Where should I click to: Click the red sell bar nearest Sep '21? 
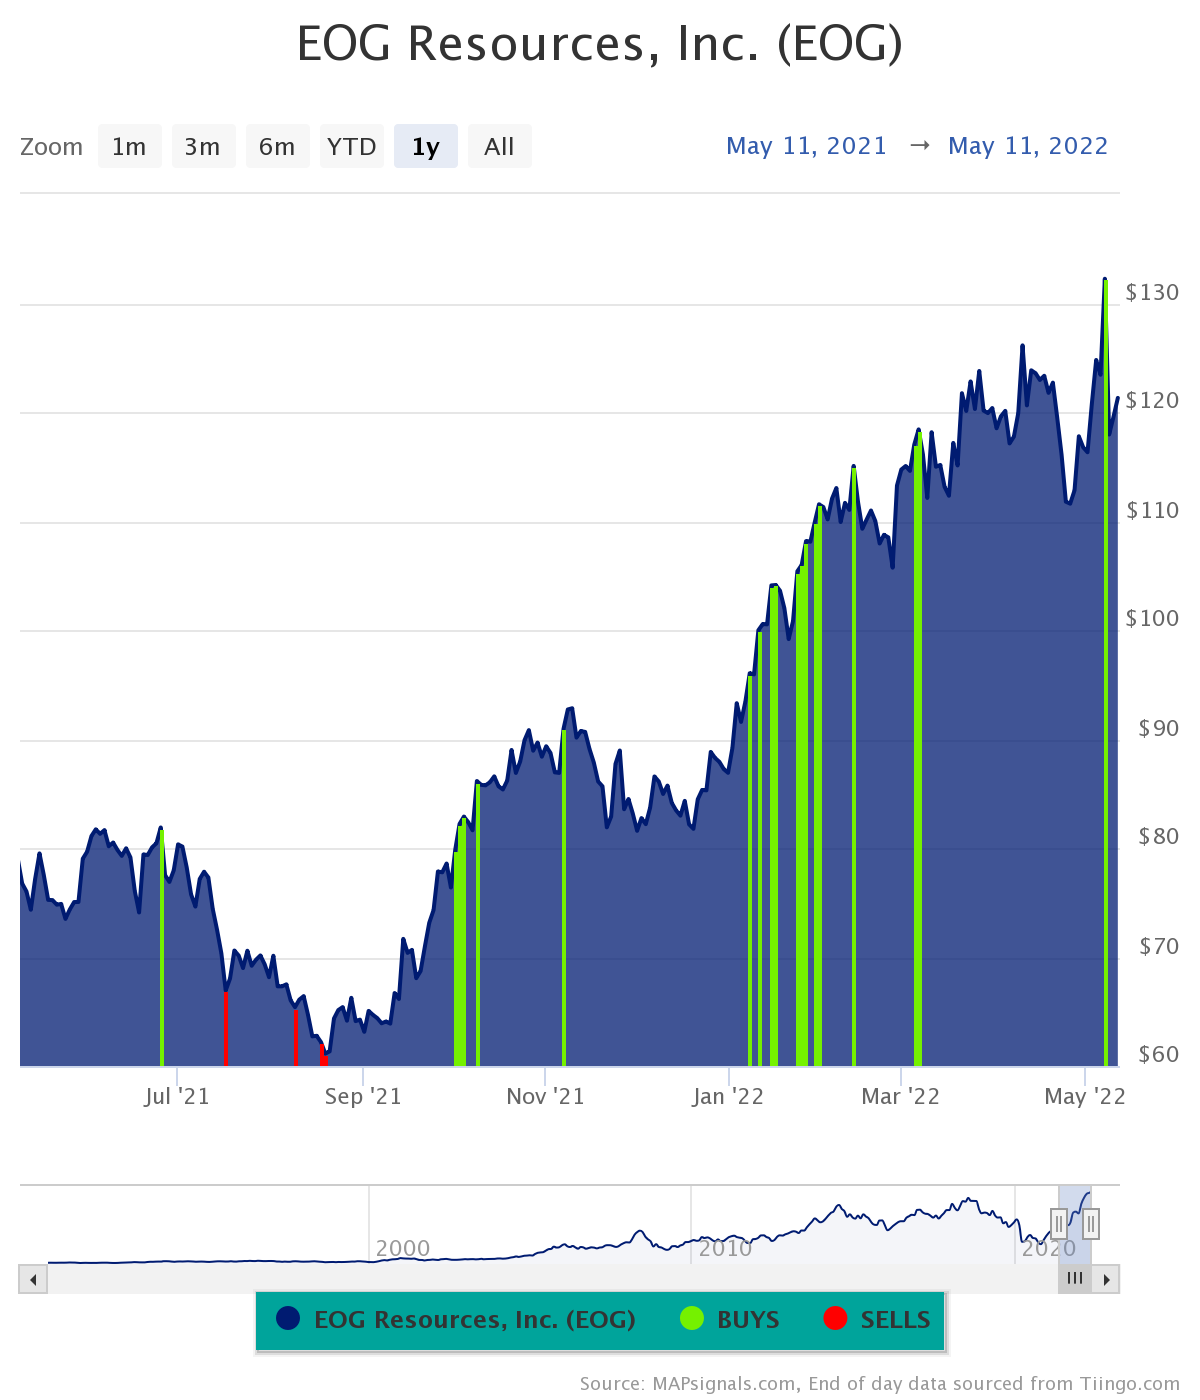click(x=323, y=1055)
